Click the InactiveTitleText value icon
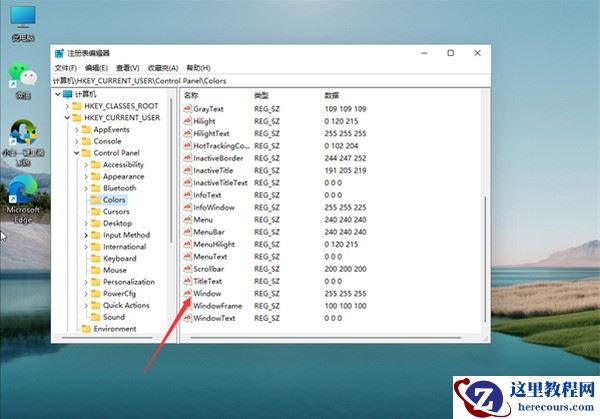The width and height of the screenshot is (600, 419). [x=188, y=183]
